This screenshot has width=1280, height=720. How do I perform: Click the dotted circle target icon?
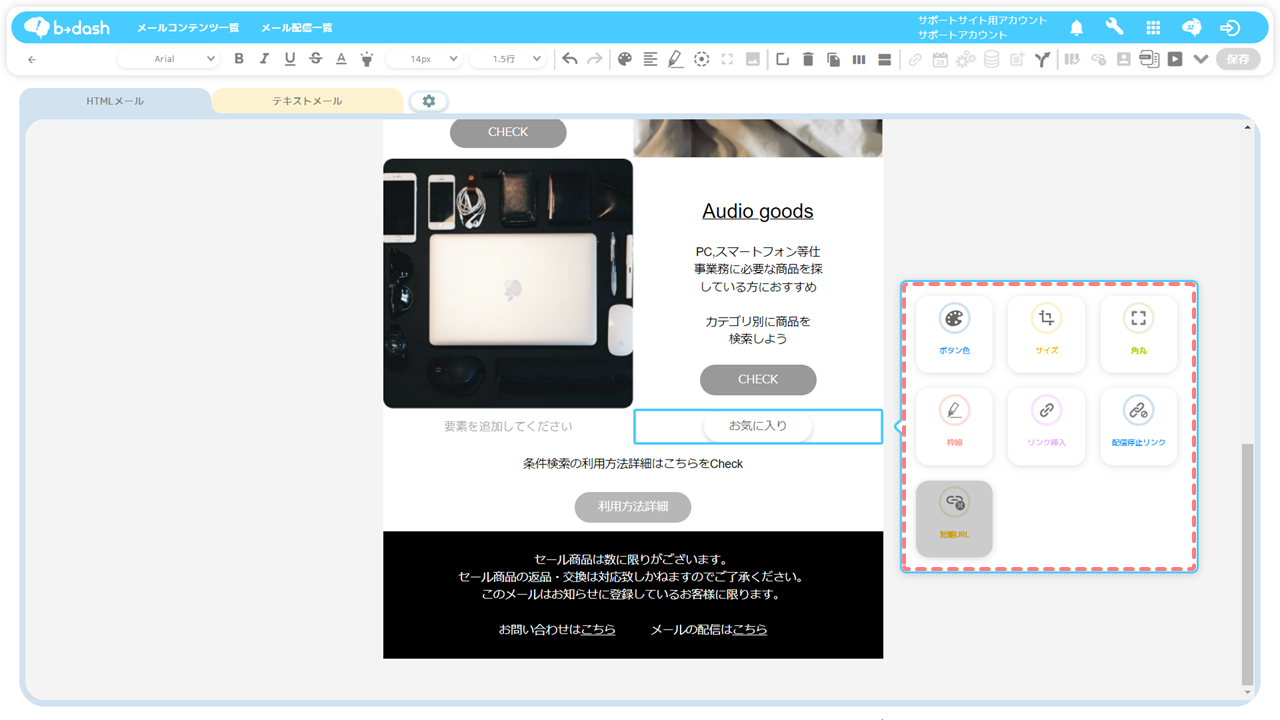click(x=702, y=59)
